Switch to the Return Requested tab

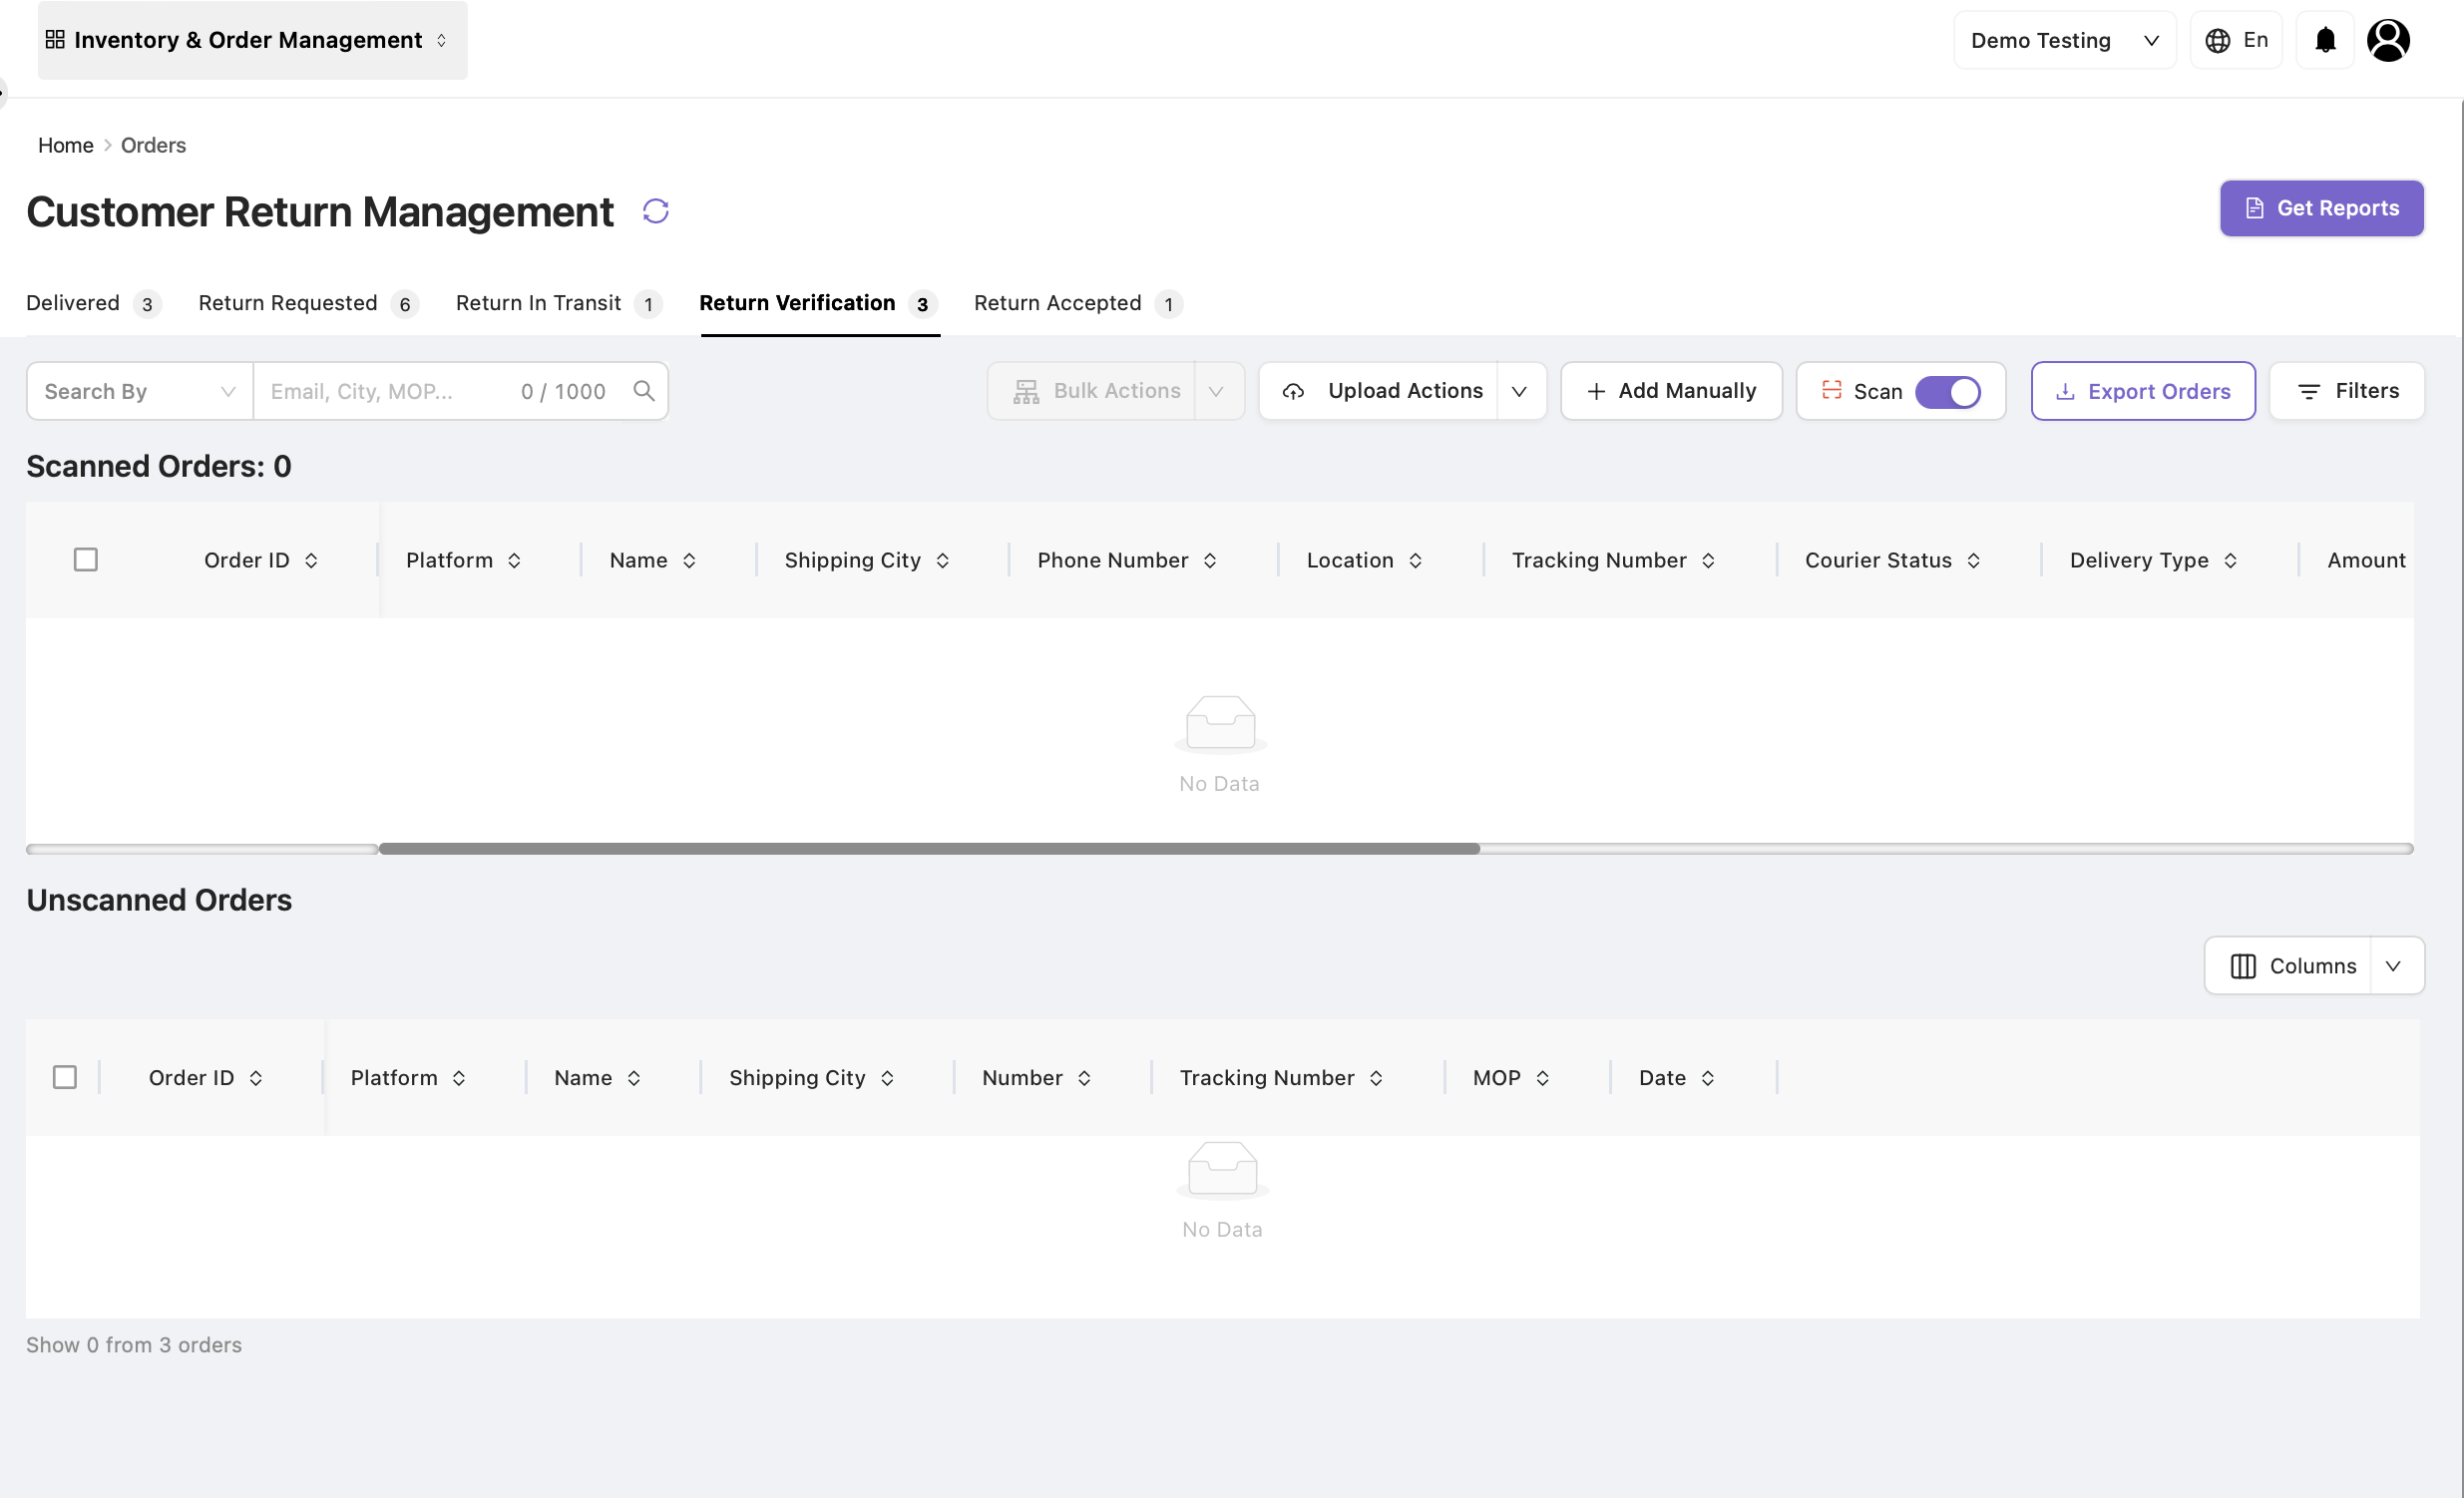click(308, 303)
